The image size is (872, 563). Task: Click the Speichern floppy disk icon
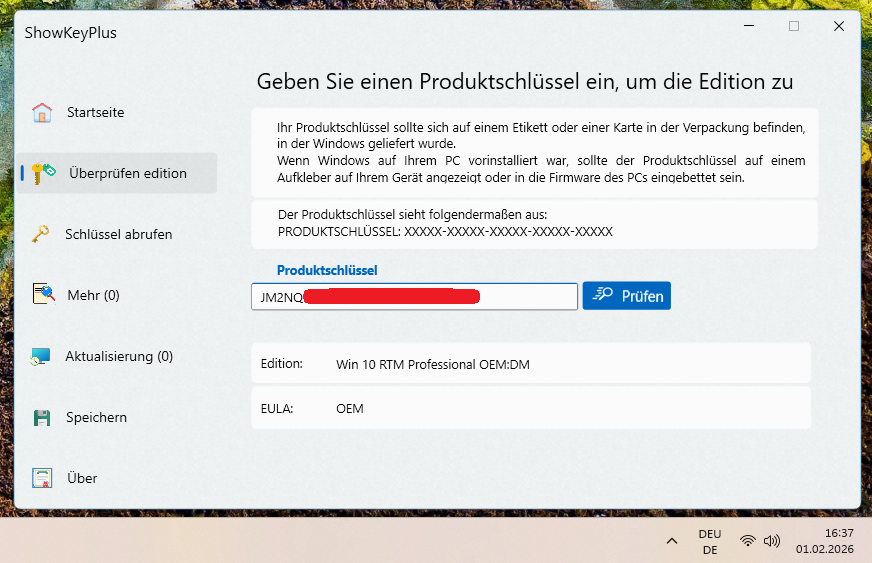click(x=42, y=417)
